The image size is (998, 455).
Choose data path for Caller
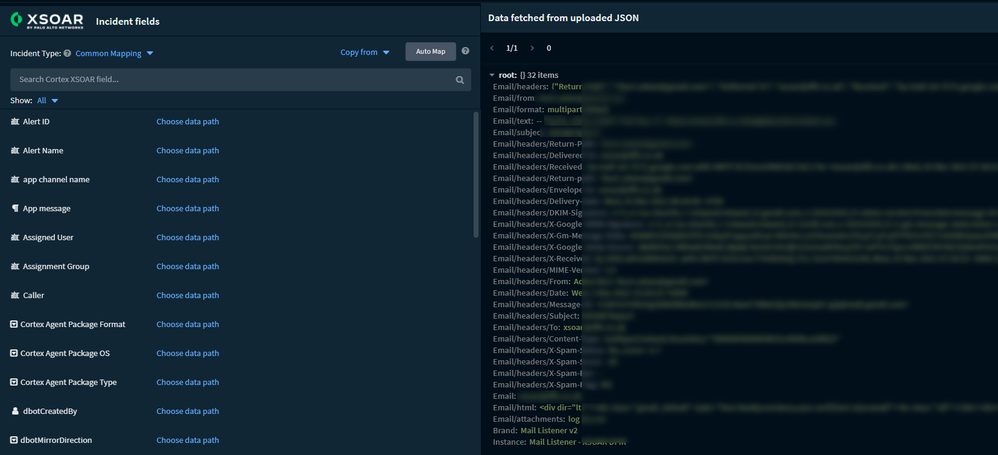[187, 296]
